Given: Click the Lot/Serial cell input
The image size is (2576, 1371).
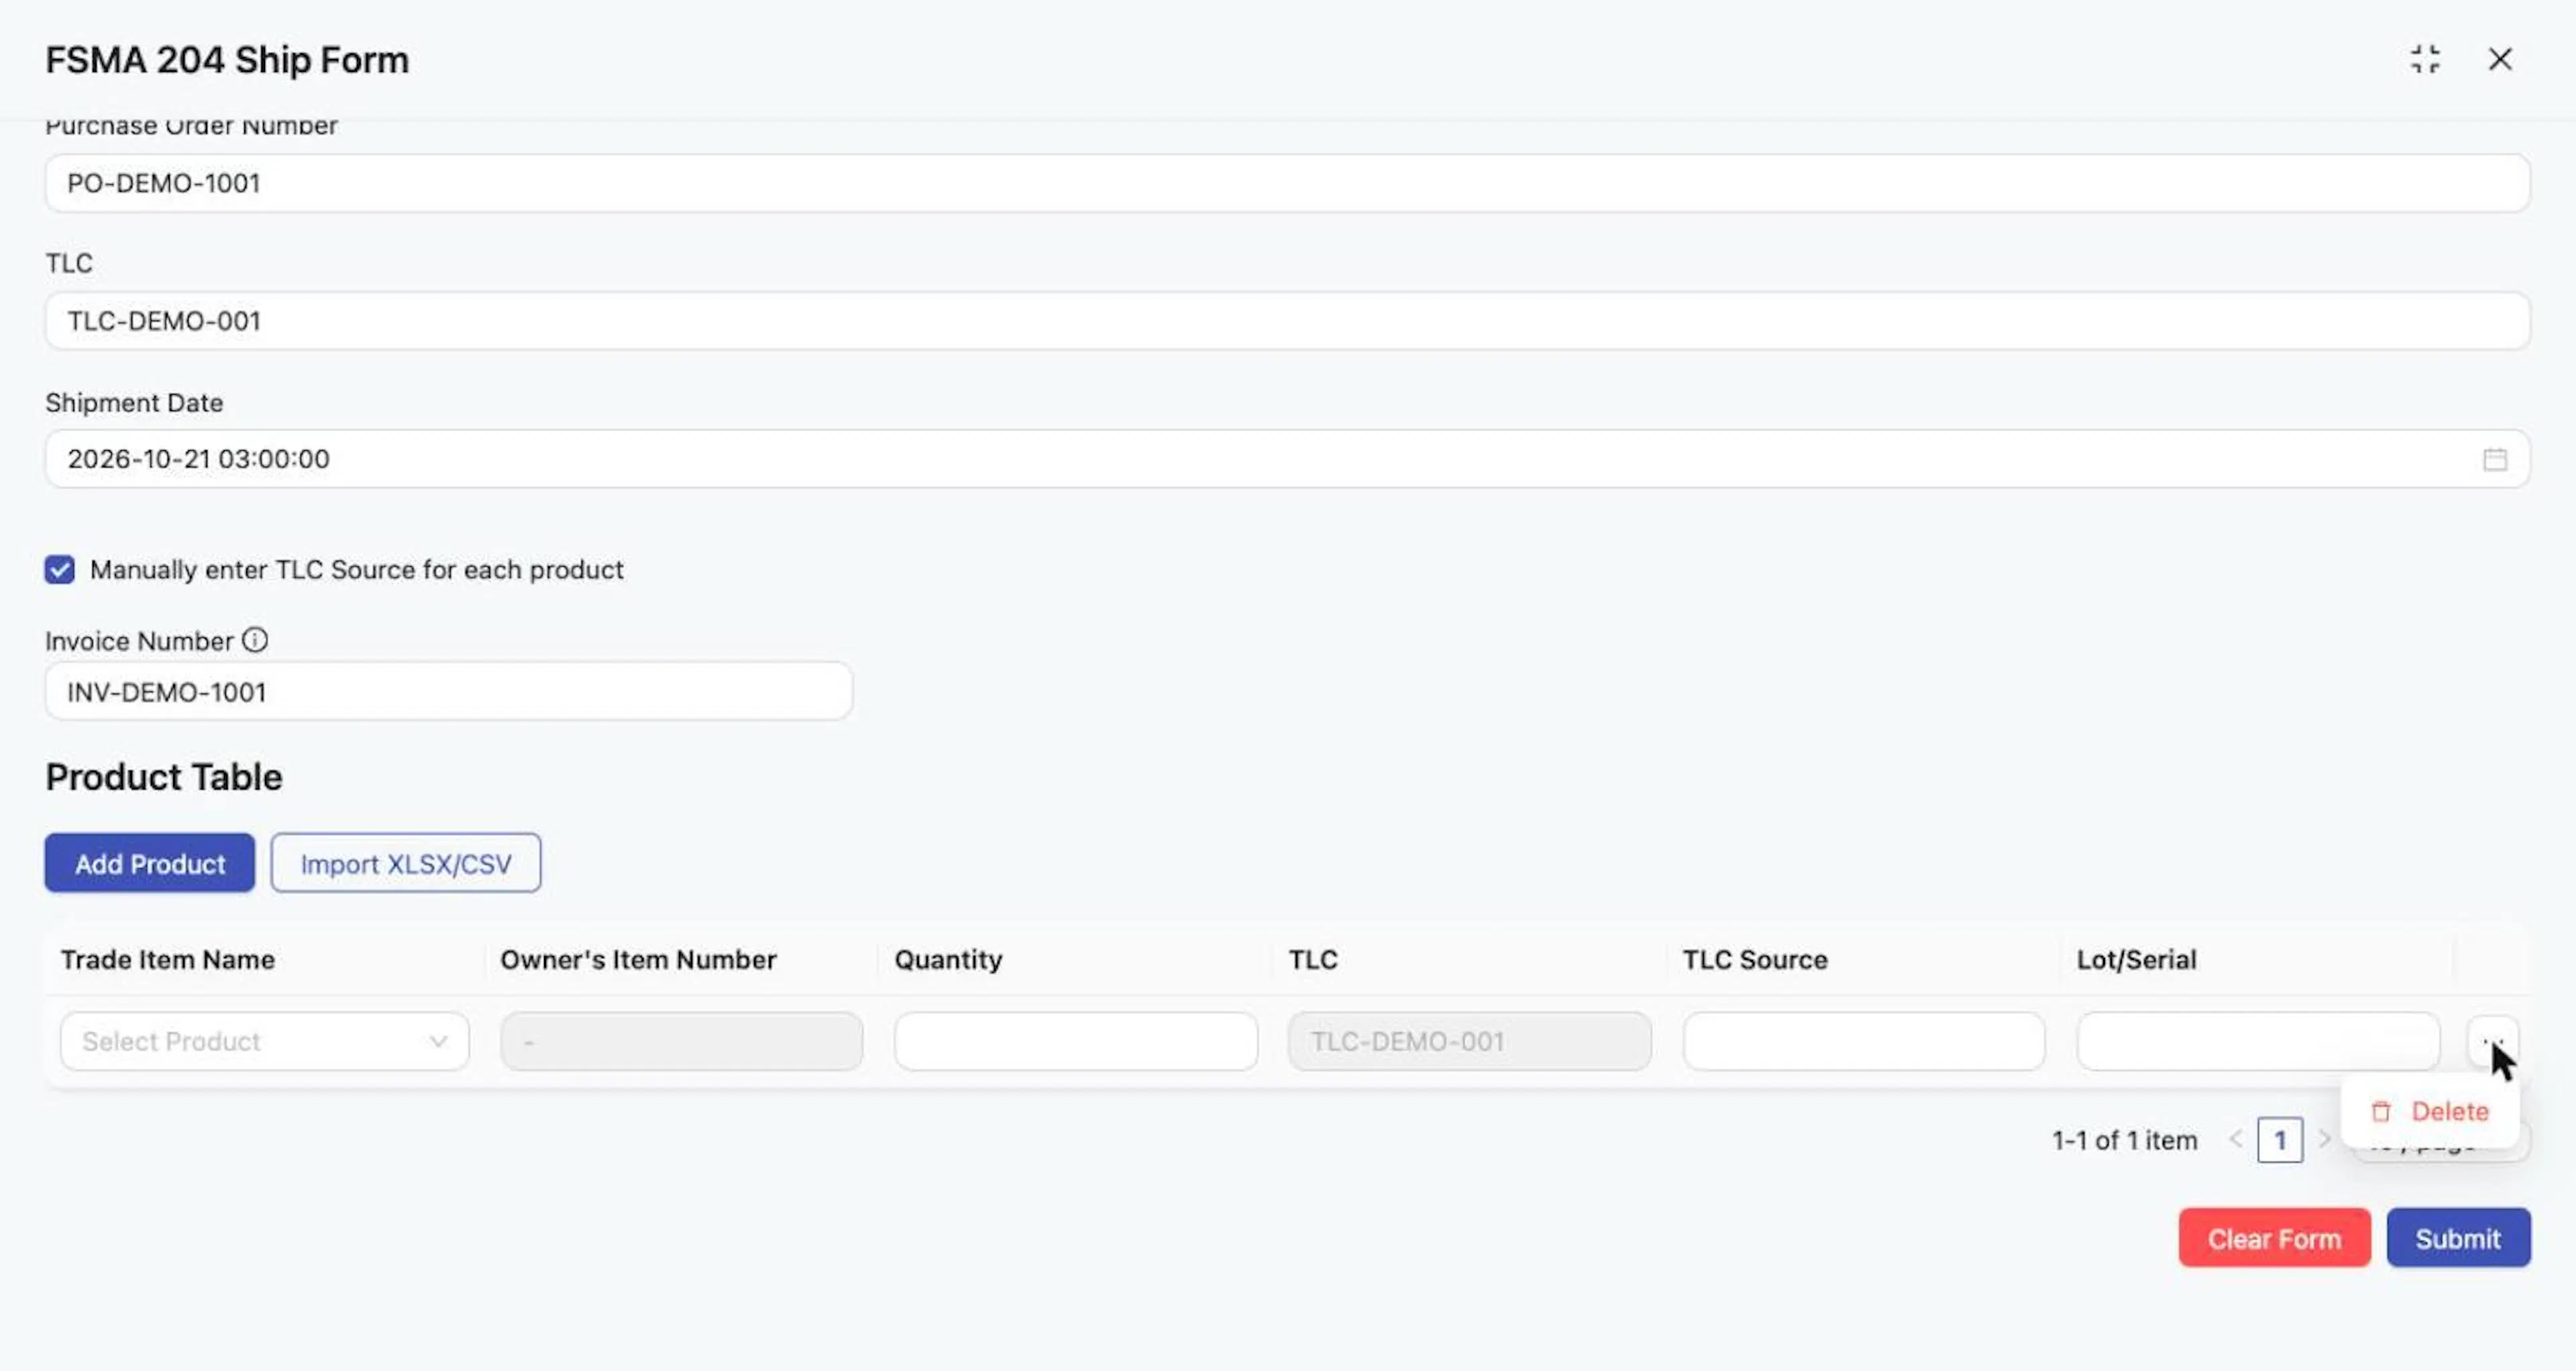Looking at the screenshot, I should coord(2258,1042).
